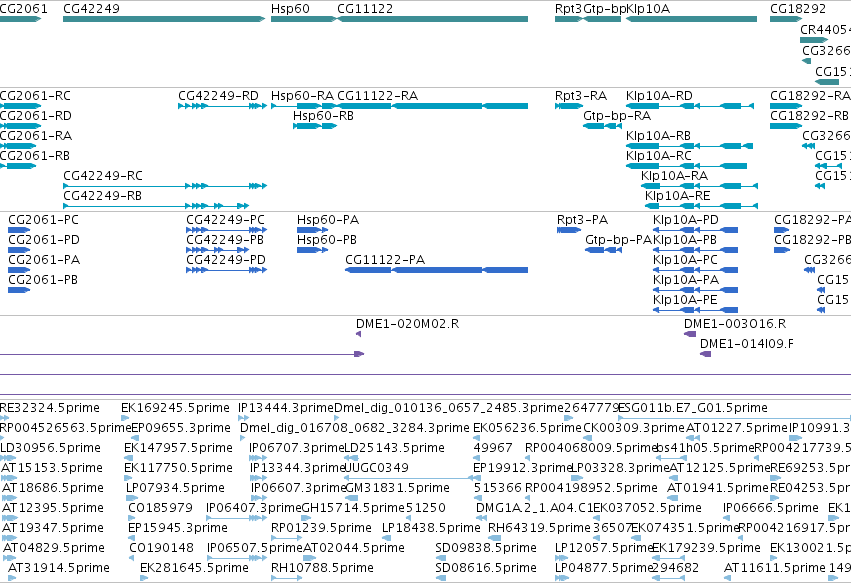Image resolution: width=851 pixels, height=583 pixels.
Task: Select EST SD09838.5prime
Action: click(441, 558)
